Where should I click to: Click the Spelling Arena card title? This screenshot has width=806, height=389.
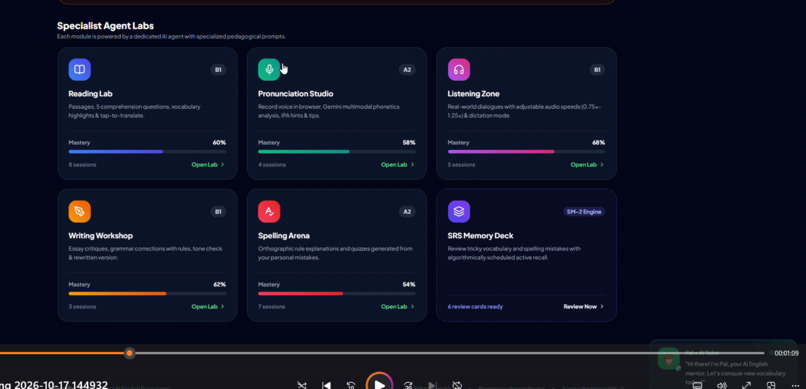[x=284, y=236]
